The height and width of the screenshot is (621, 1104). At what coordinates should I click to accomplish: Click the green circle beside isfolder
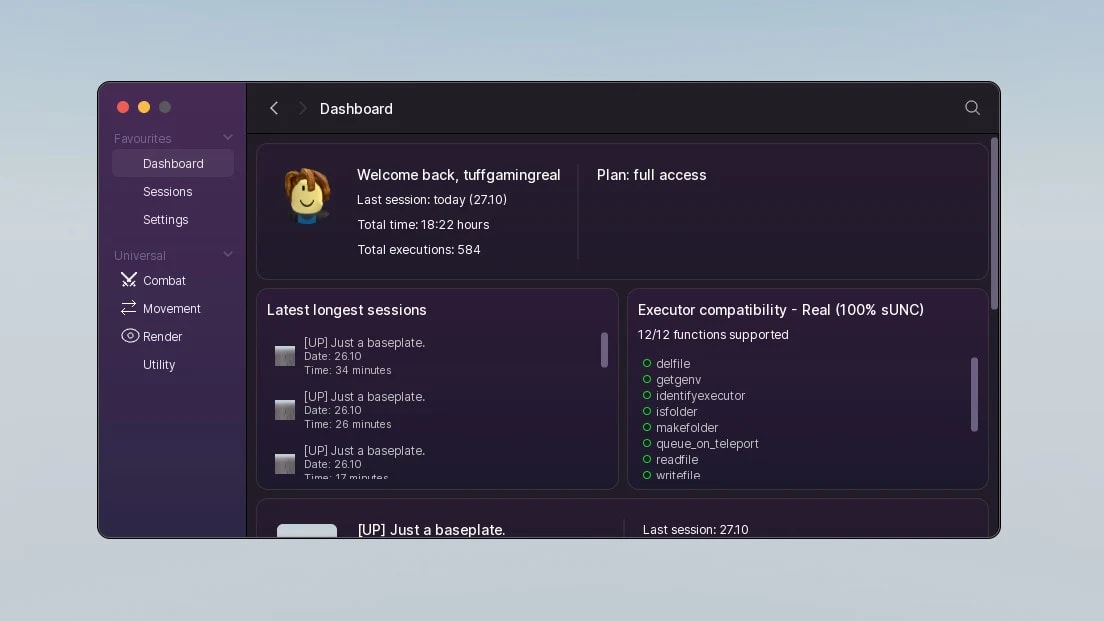point(646,411)
